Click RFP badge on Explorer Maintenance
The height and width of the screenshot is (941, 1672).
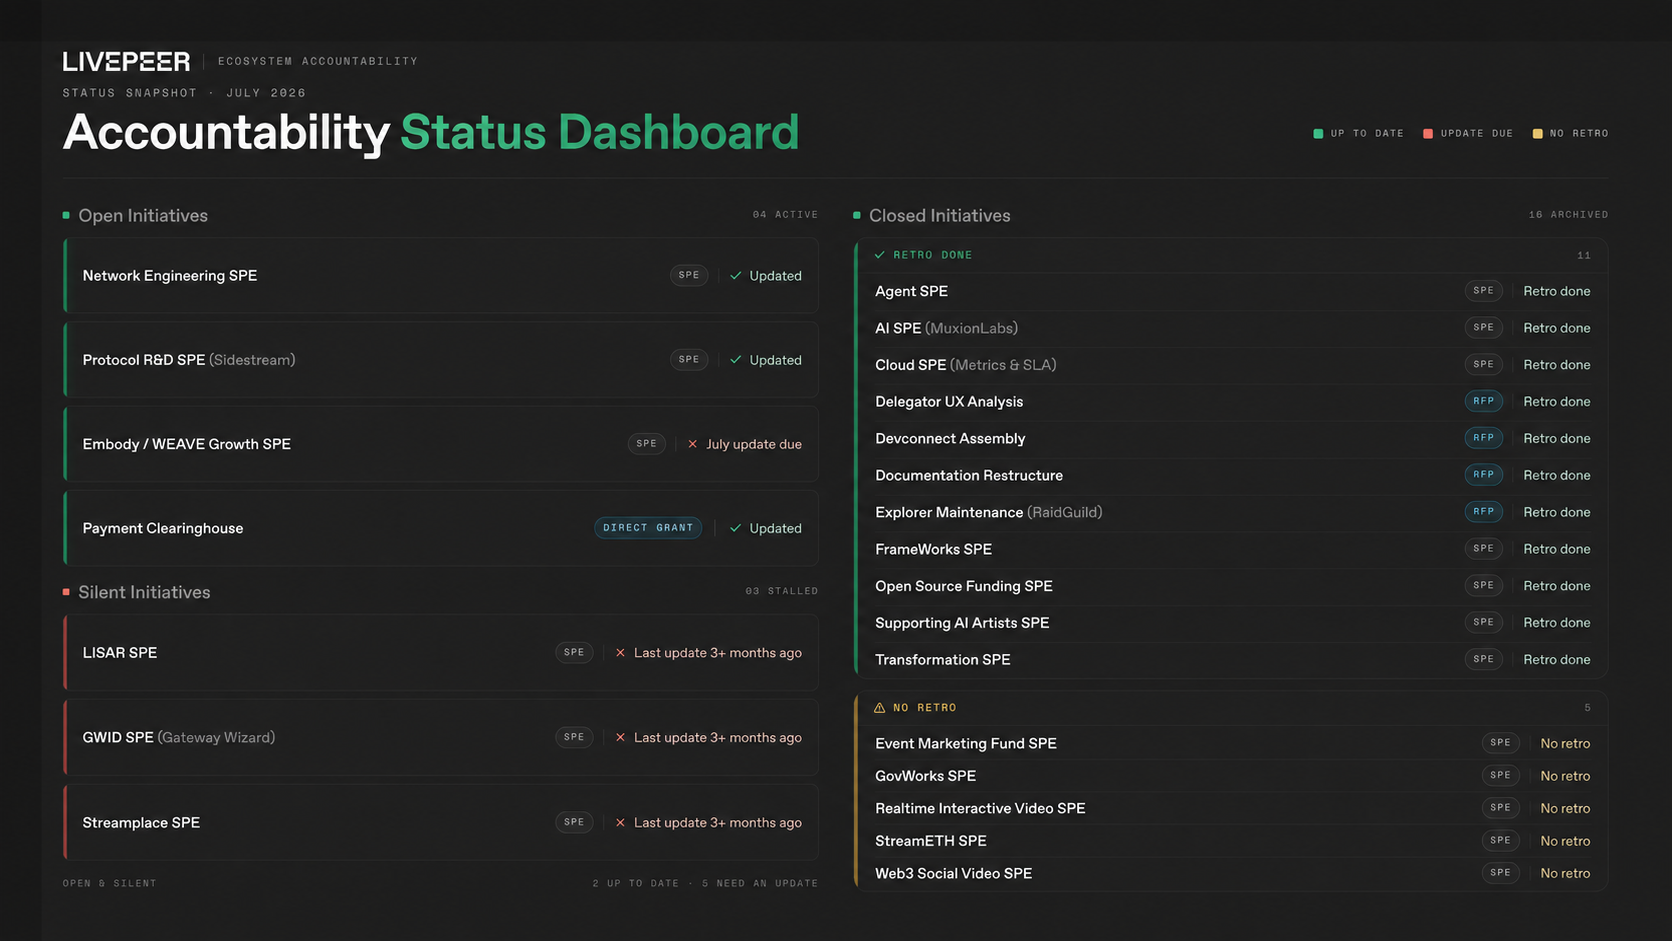(1484, 512)
